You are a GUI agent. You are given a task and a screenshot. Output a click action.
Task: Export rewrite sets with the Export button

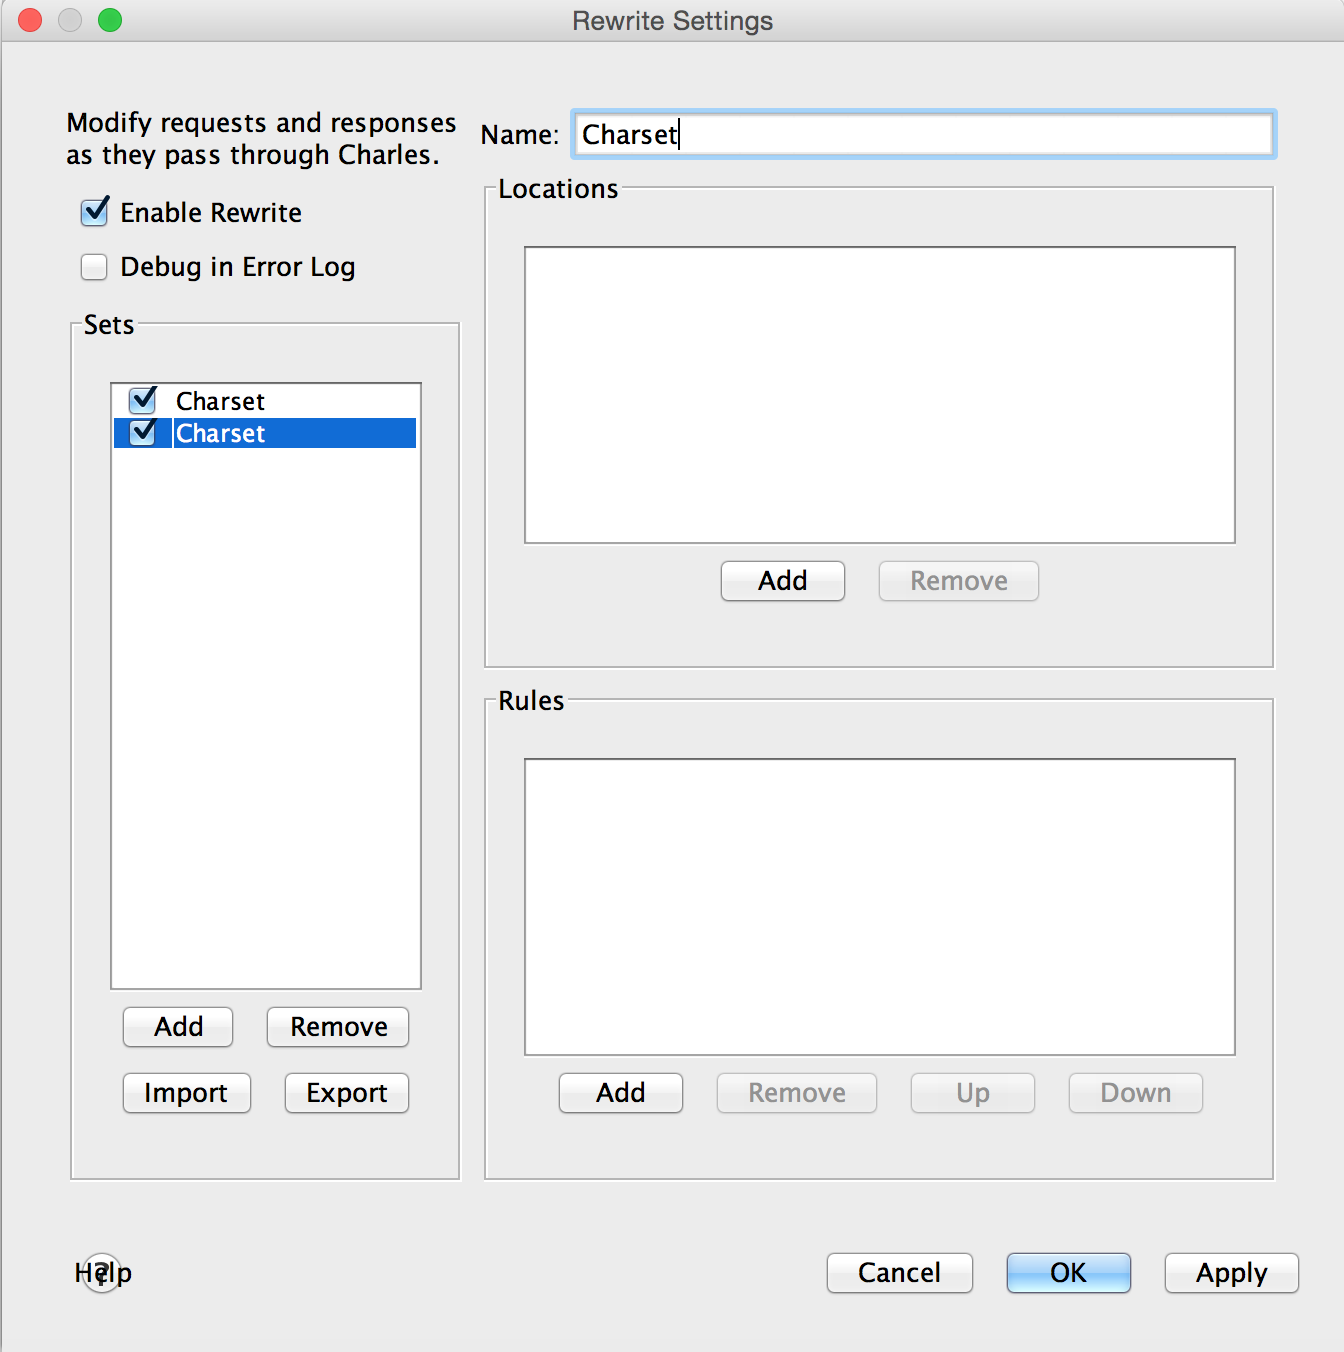pyautogui.click(x=346, y=1093)
